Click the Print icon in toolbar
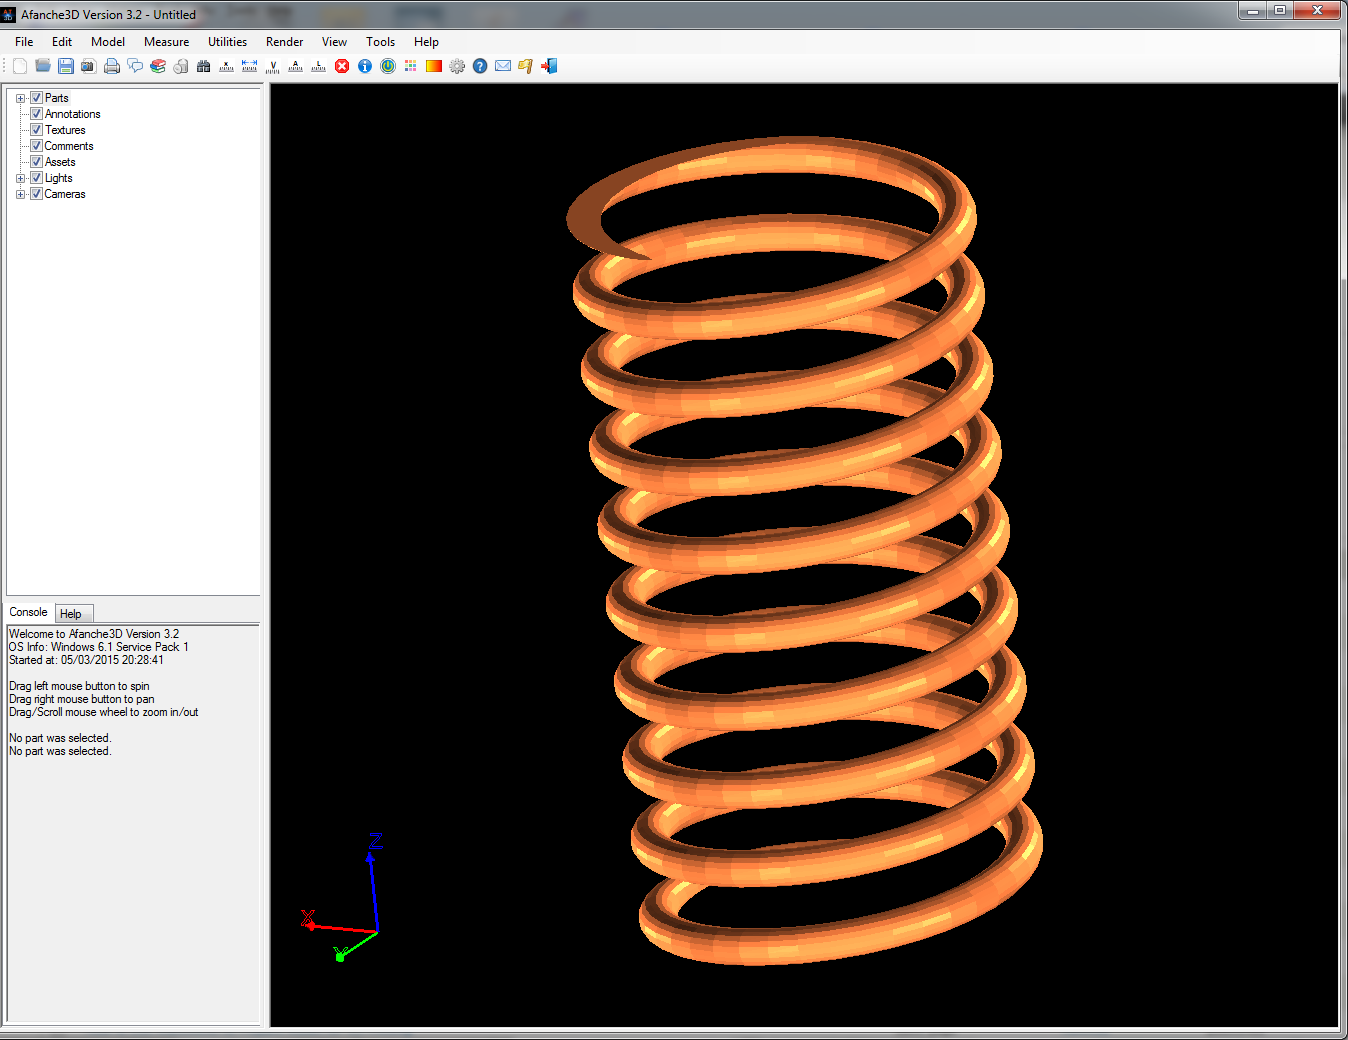 [x=112, y=66]
